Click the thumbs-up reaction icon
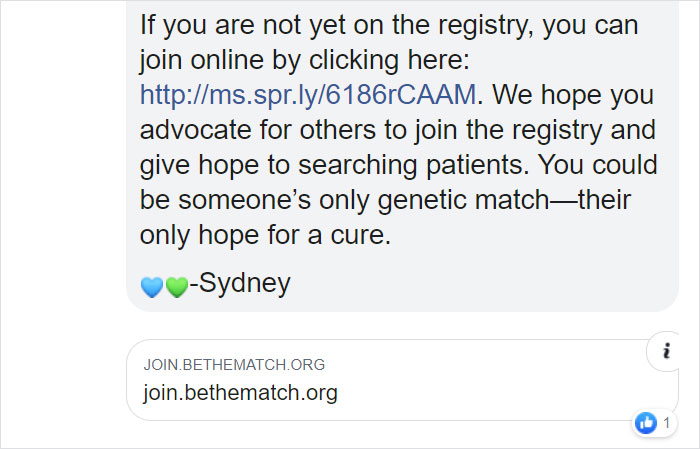The image size is (700, 449). point(646,423)
